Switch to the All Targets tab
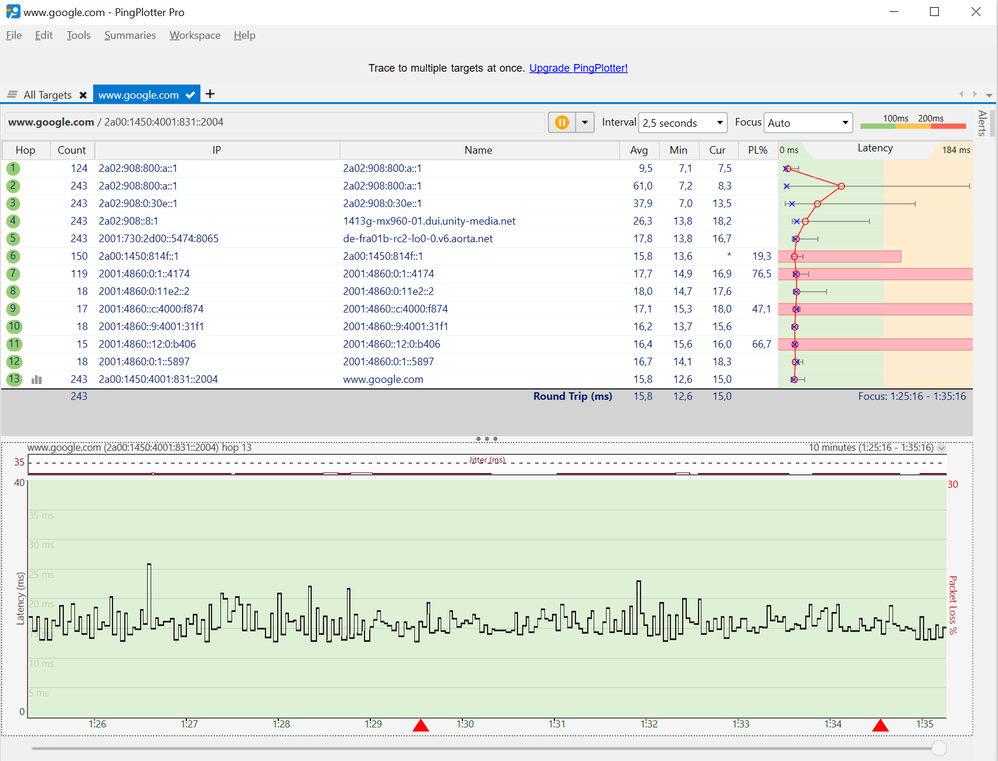The width and height of the screenshot is (998, 761). coord(47,94)
